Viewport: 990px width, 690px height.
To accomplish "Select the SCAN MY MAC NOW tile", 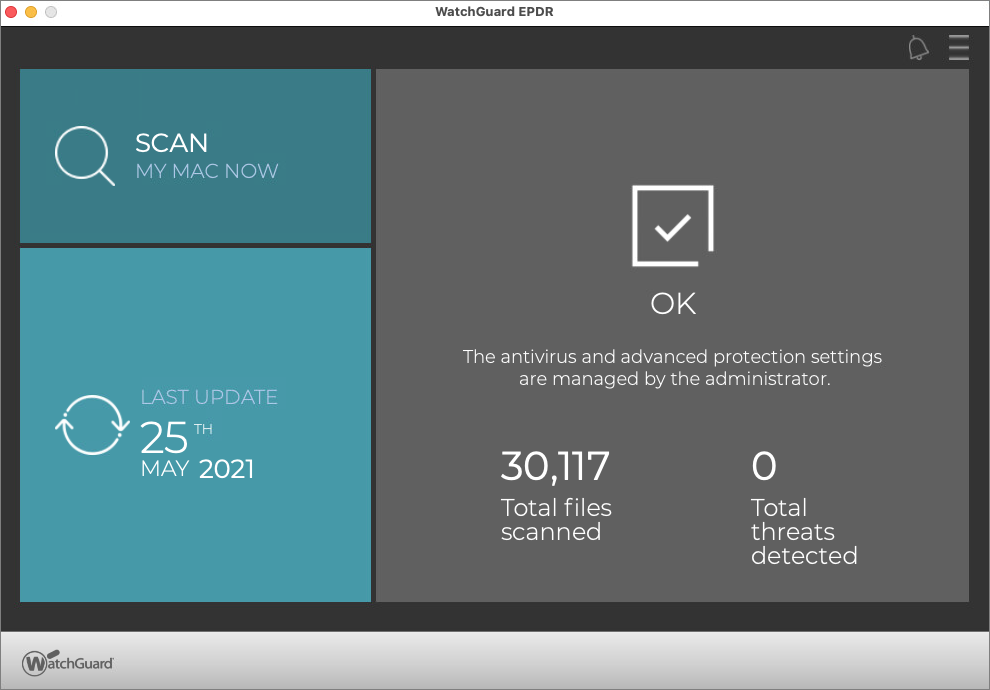I will [x=195, y=157].
